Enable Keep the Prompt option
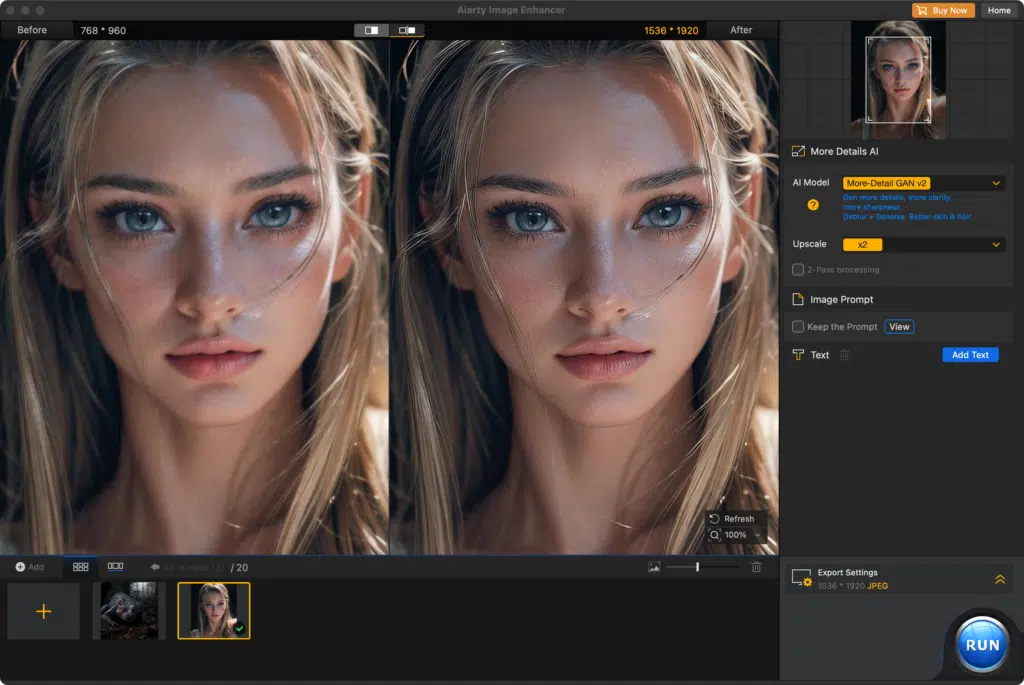 pyautogui.click(x=797, y=326)
